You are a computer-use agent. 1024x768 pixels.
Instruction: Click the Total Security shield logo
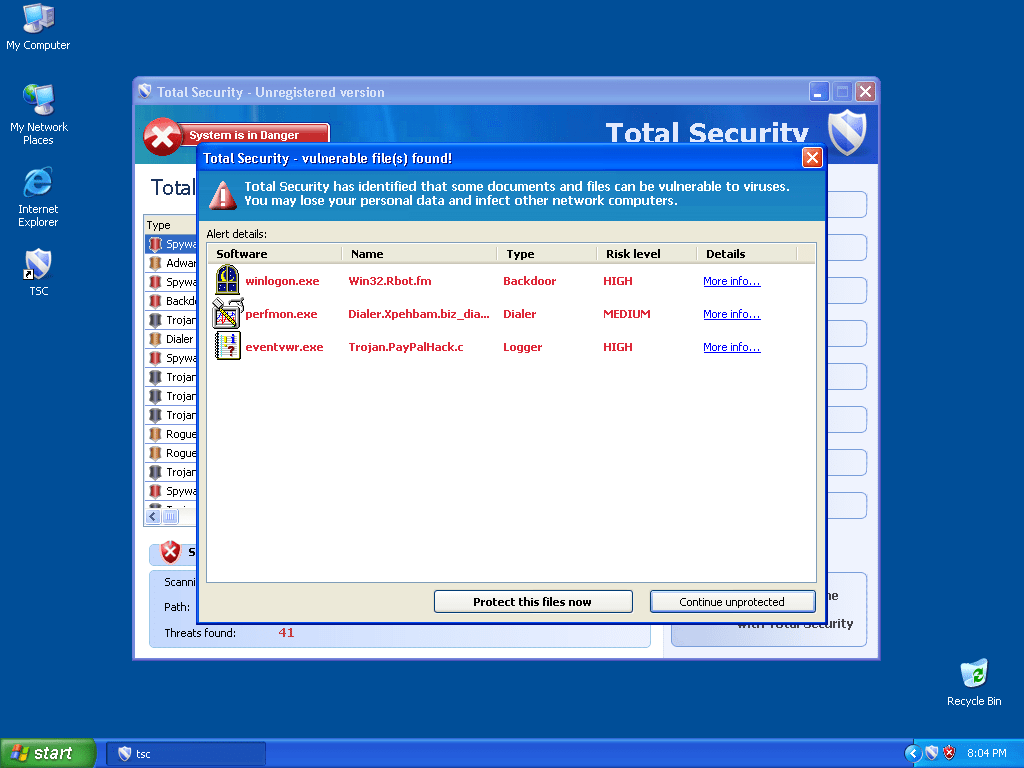(846, 131)
